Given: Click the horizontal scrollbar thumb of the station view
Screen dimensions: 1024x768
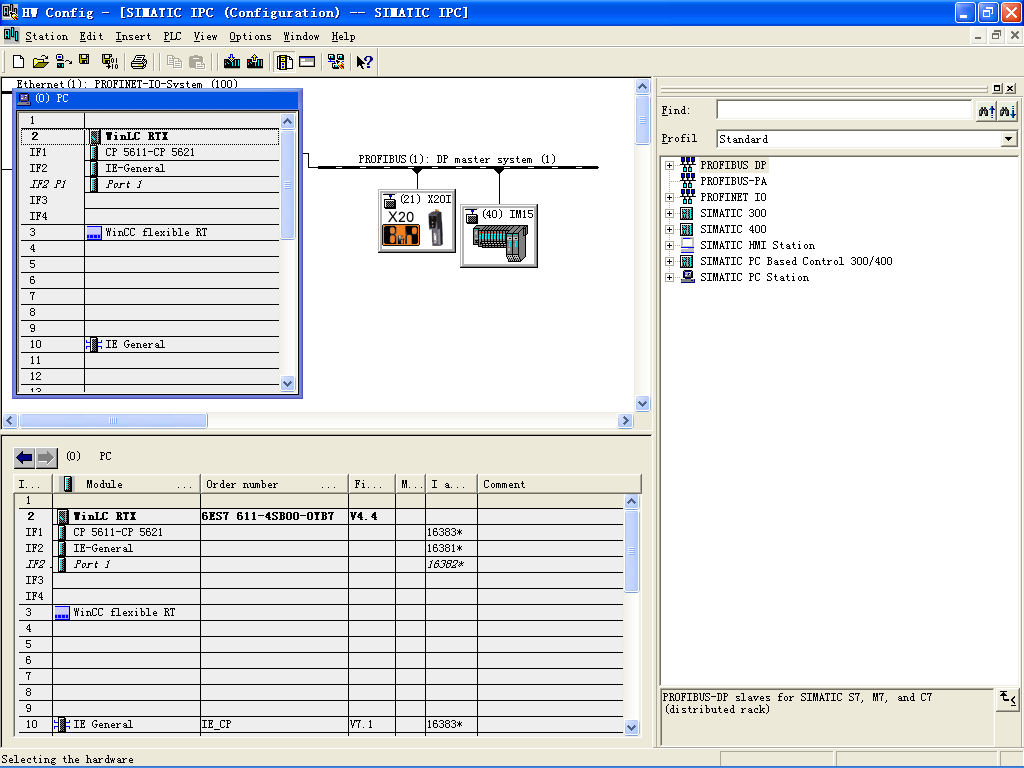Looking at the screenshot, I should [x=113, y=421].
